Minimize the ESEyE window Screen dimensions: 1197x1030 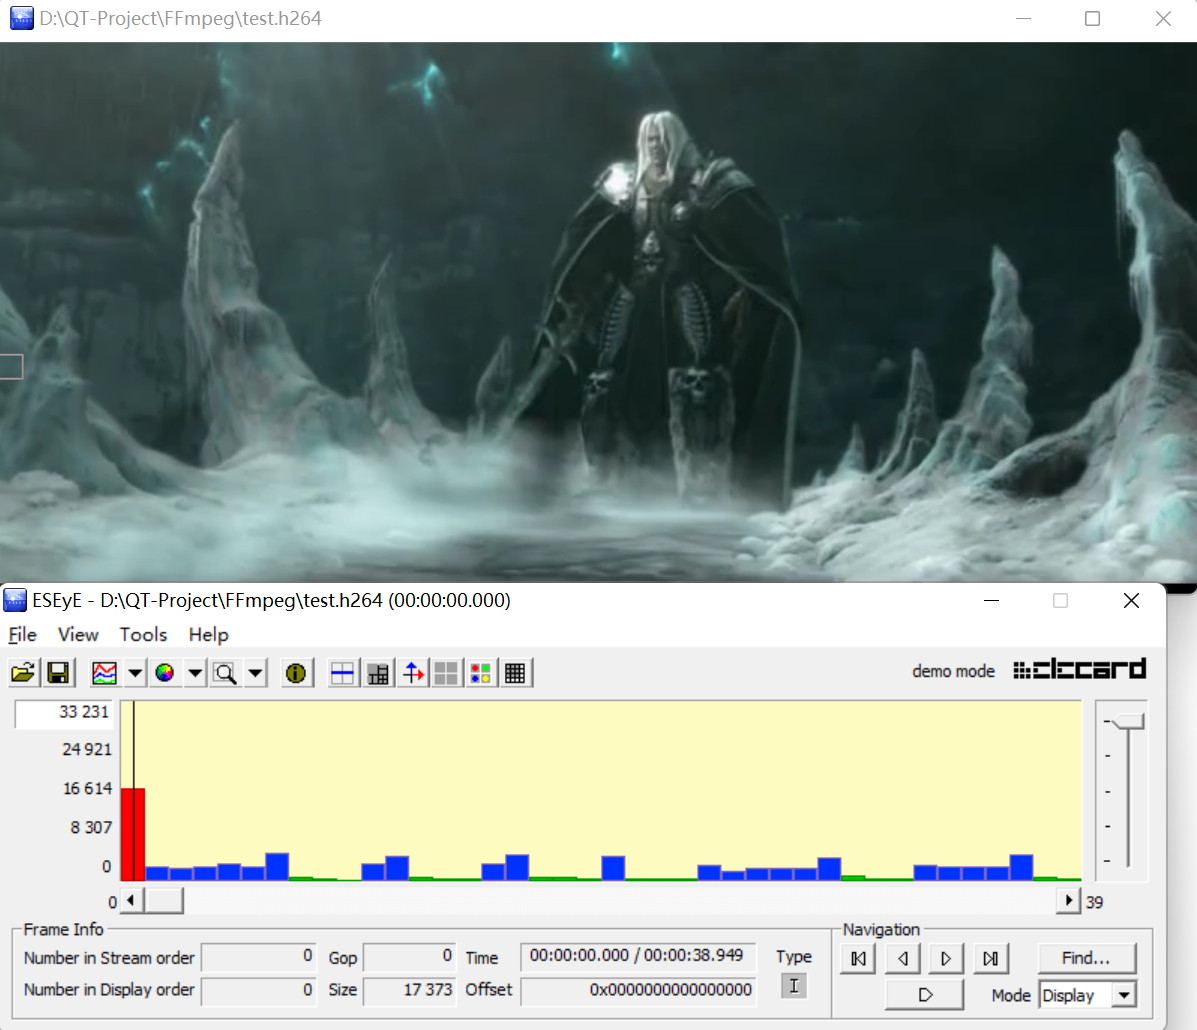click(x=991, y=601)
